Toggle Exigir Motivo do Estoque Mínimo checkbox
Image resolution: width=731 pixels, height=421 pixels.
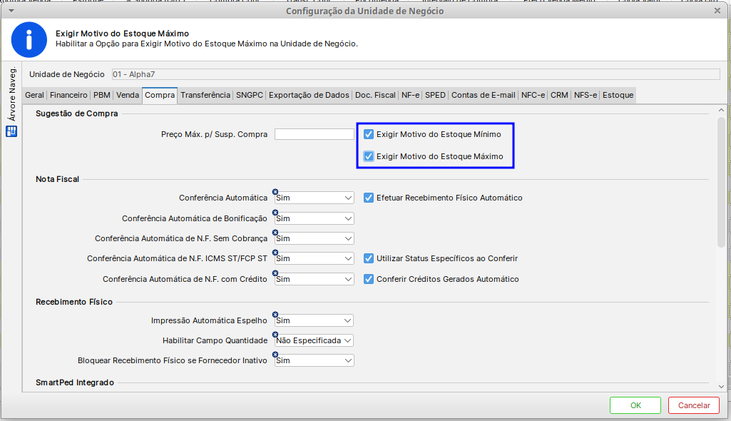click(x=369, y=134)
